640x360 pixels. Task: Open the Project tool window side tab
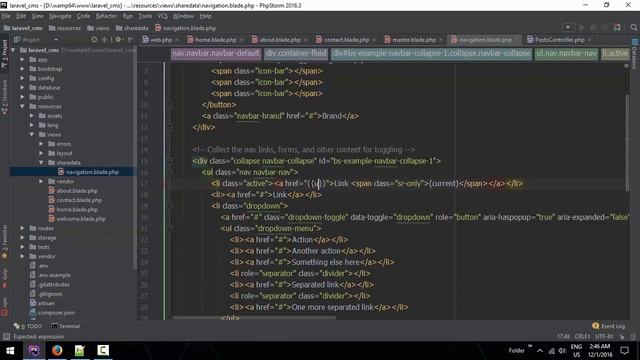(x=4, y=54)
